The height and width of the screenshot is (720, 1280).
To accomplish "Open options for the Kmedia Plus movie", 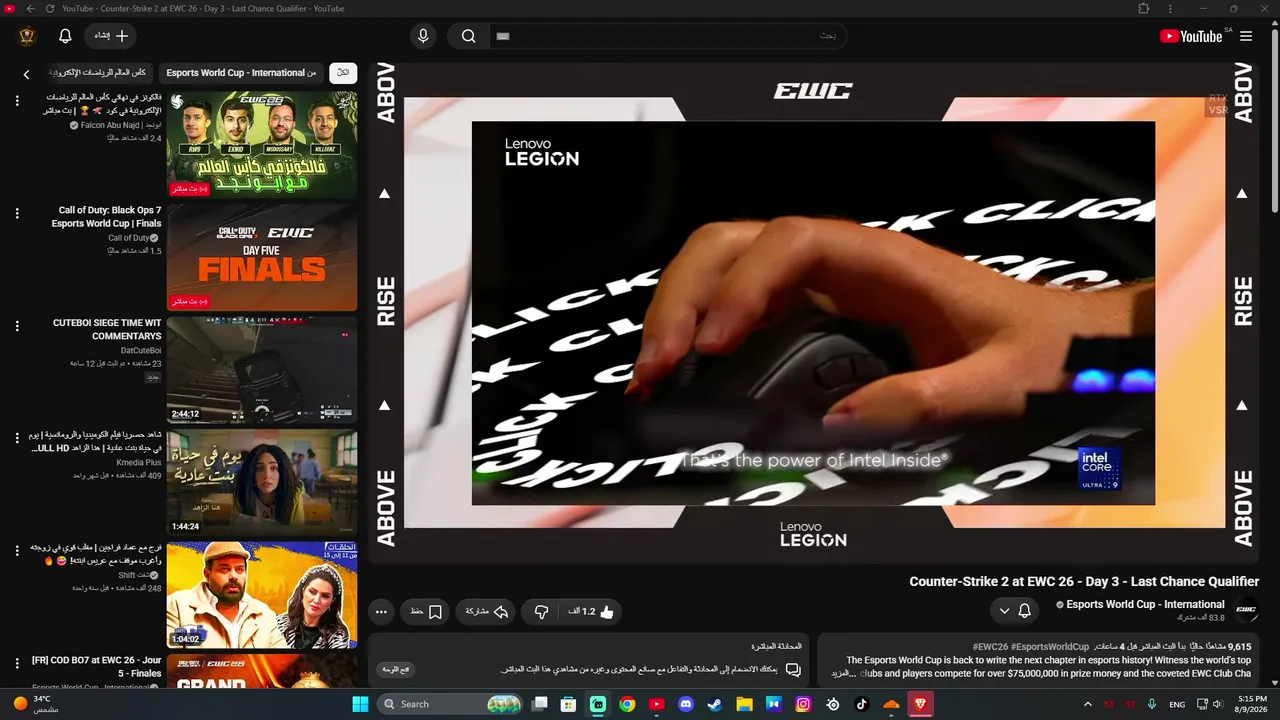I will point(17,438).
